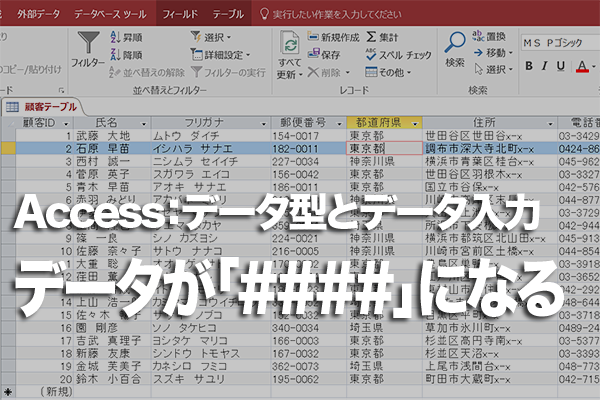Save record with 保存

tap(324, 55)
